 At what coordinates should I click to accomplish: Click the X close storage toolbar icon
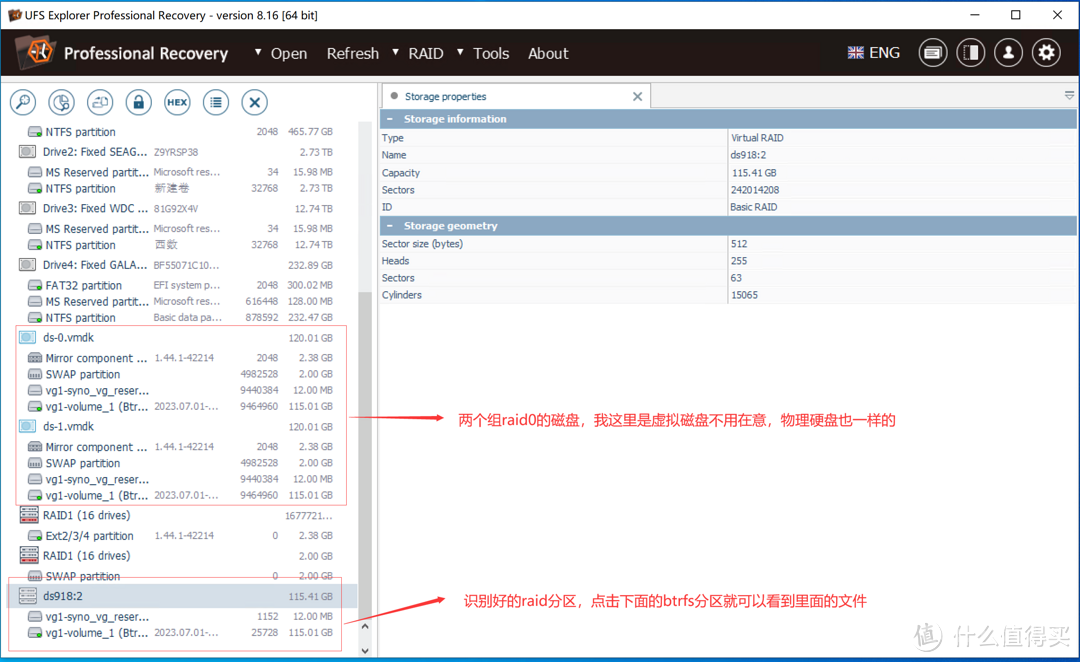pyautogui.click(x=254, y=103)
